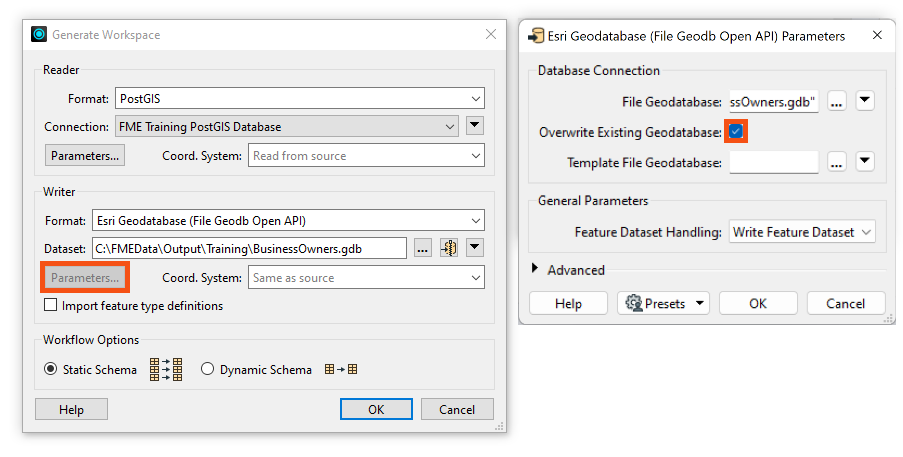
Task: Click OK in Generate Workspace dialog
Action: coord(376,409)
